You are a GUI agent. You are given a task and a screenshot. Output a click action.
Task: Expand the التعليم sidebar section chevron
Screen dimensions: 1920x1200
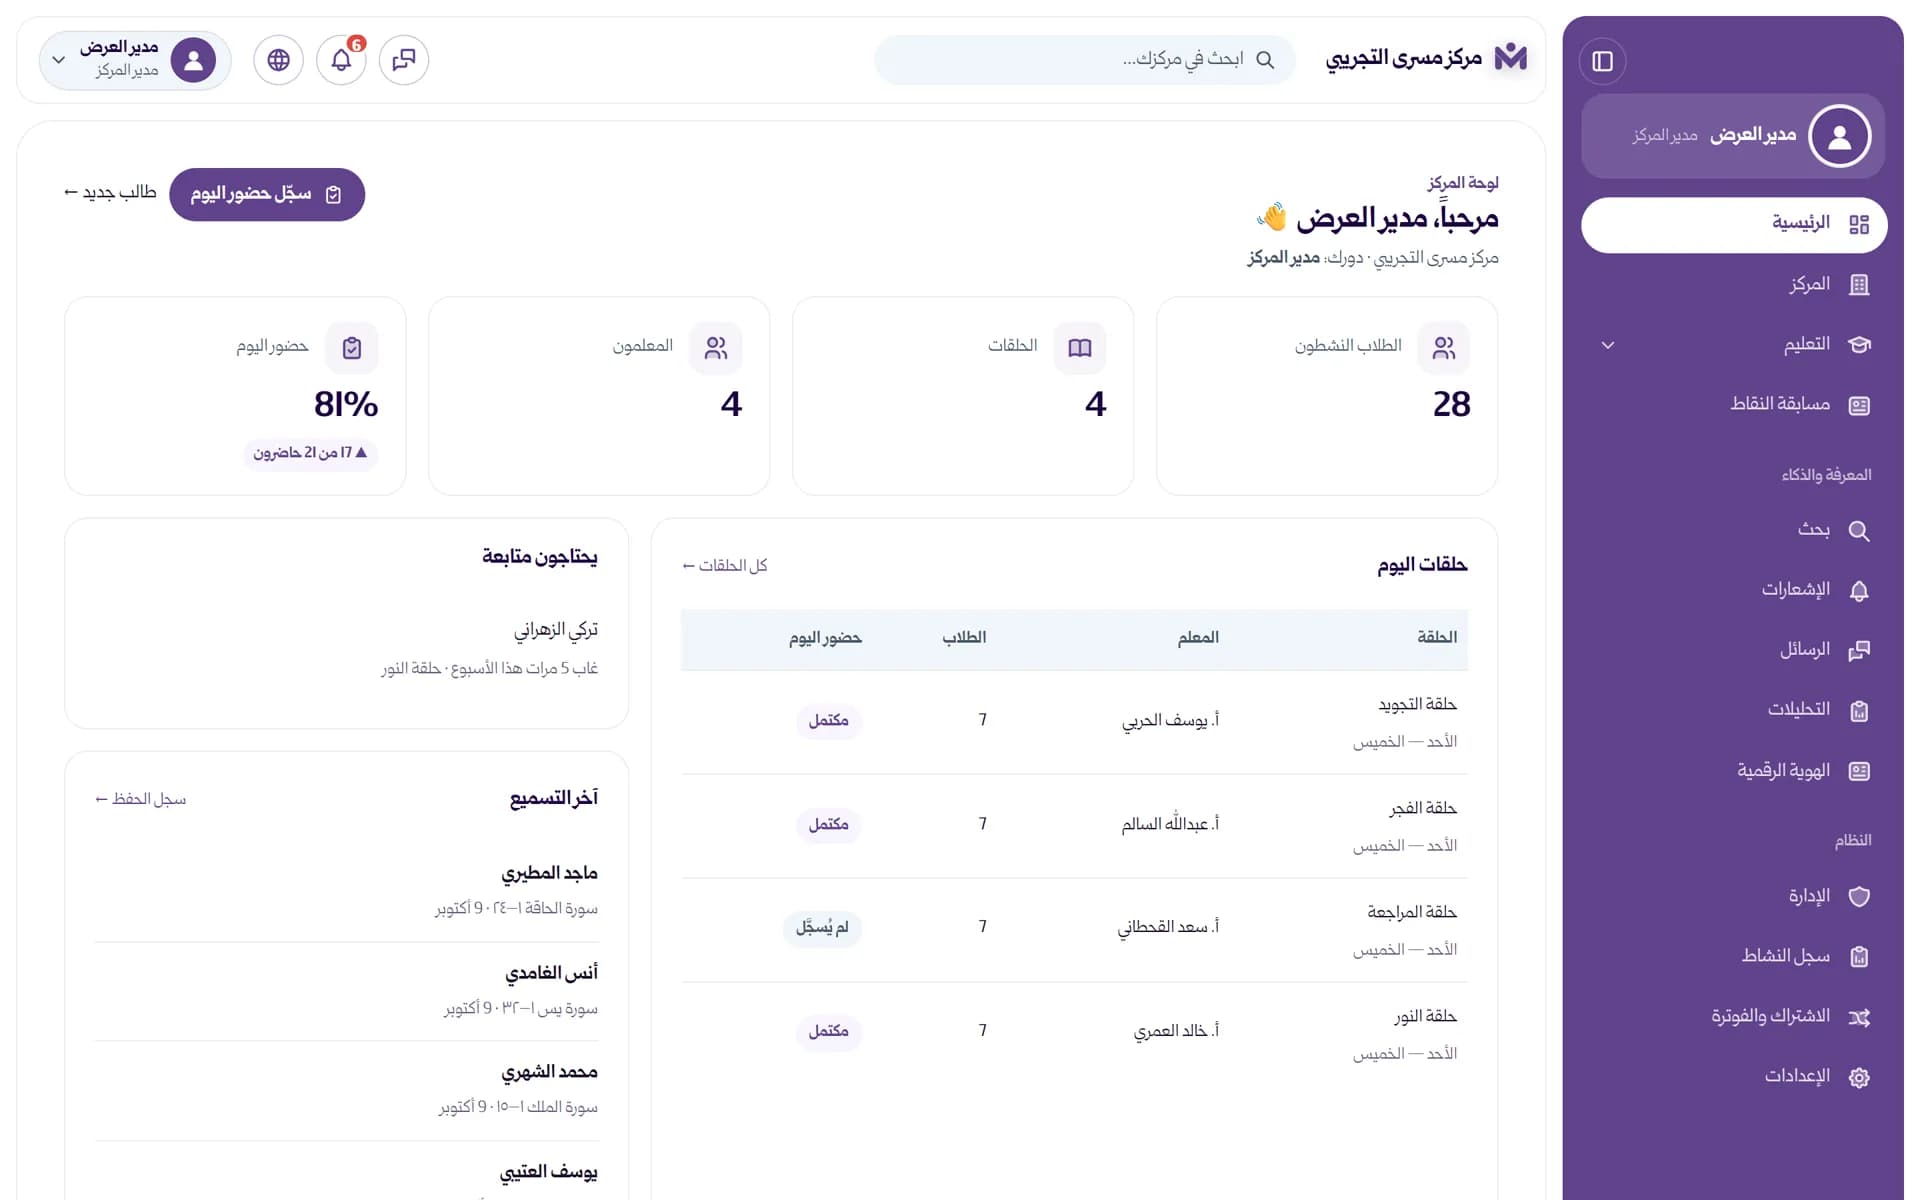pyautogui.click(x=1608, y=345)
